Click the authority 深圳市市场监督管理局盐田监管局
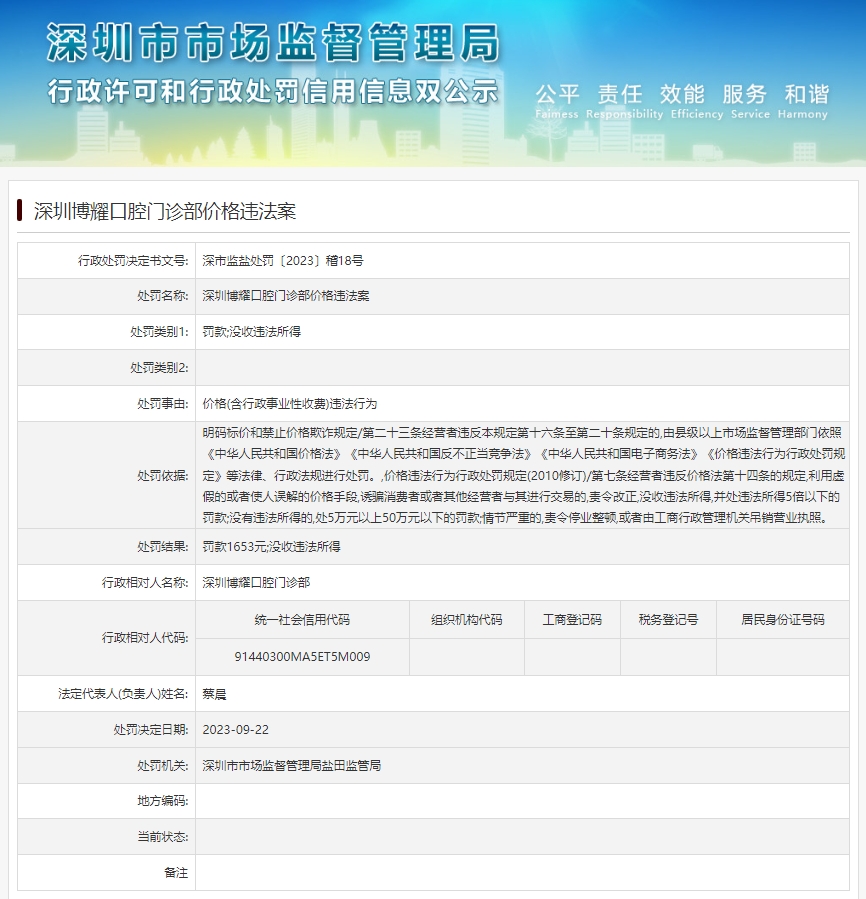The width and height of the screenshot is (866, 899). (x=291, y=766)
